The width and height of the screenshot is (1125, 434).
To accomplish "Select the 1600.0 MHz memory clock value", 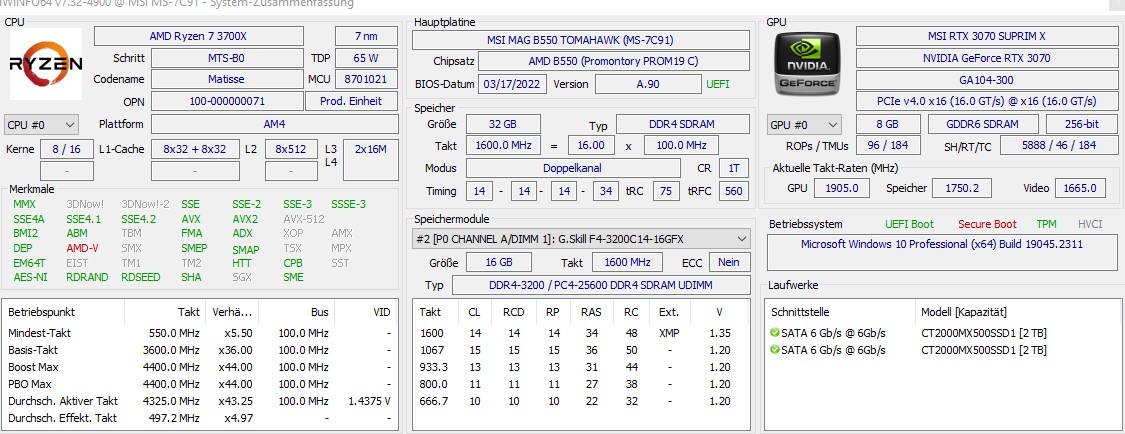I will coord(504,146).
